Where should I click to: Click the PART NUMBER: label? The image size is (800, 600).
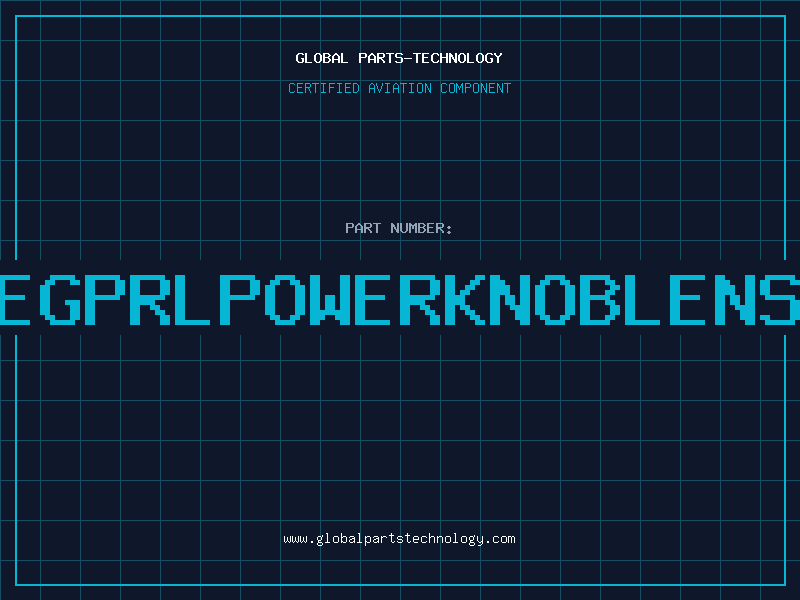point(399,228)
